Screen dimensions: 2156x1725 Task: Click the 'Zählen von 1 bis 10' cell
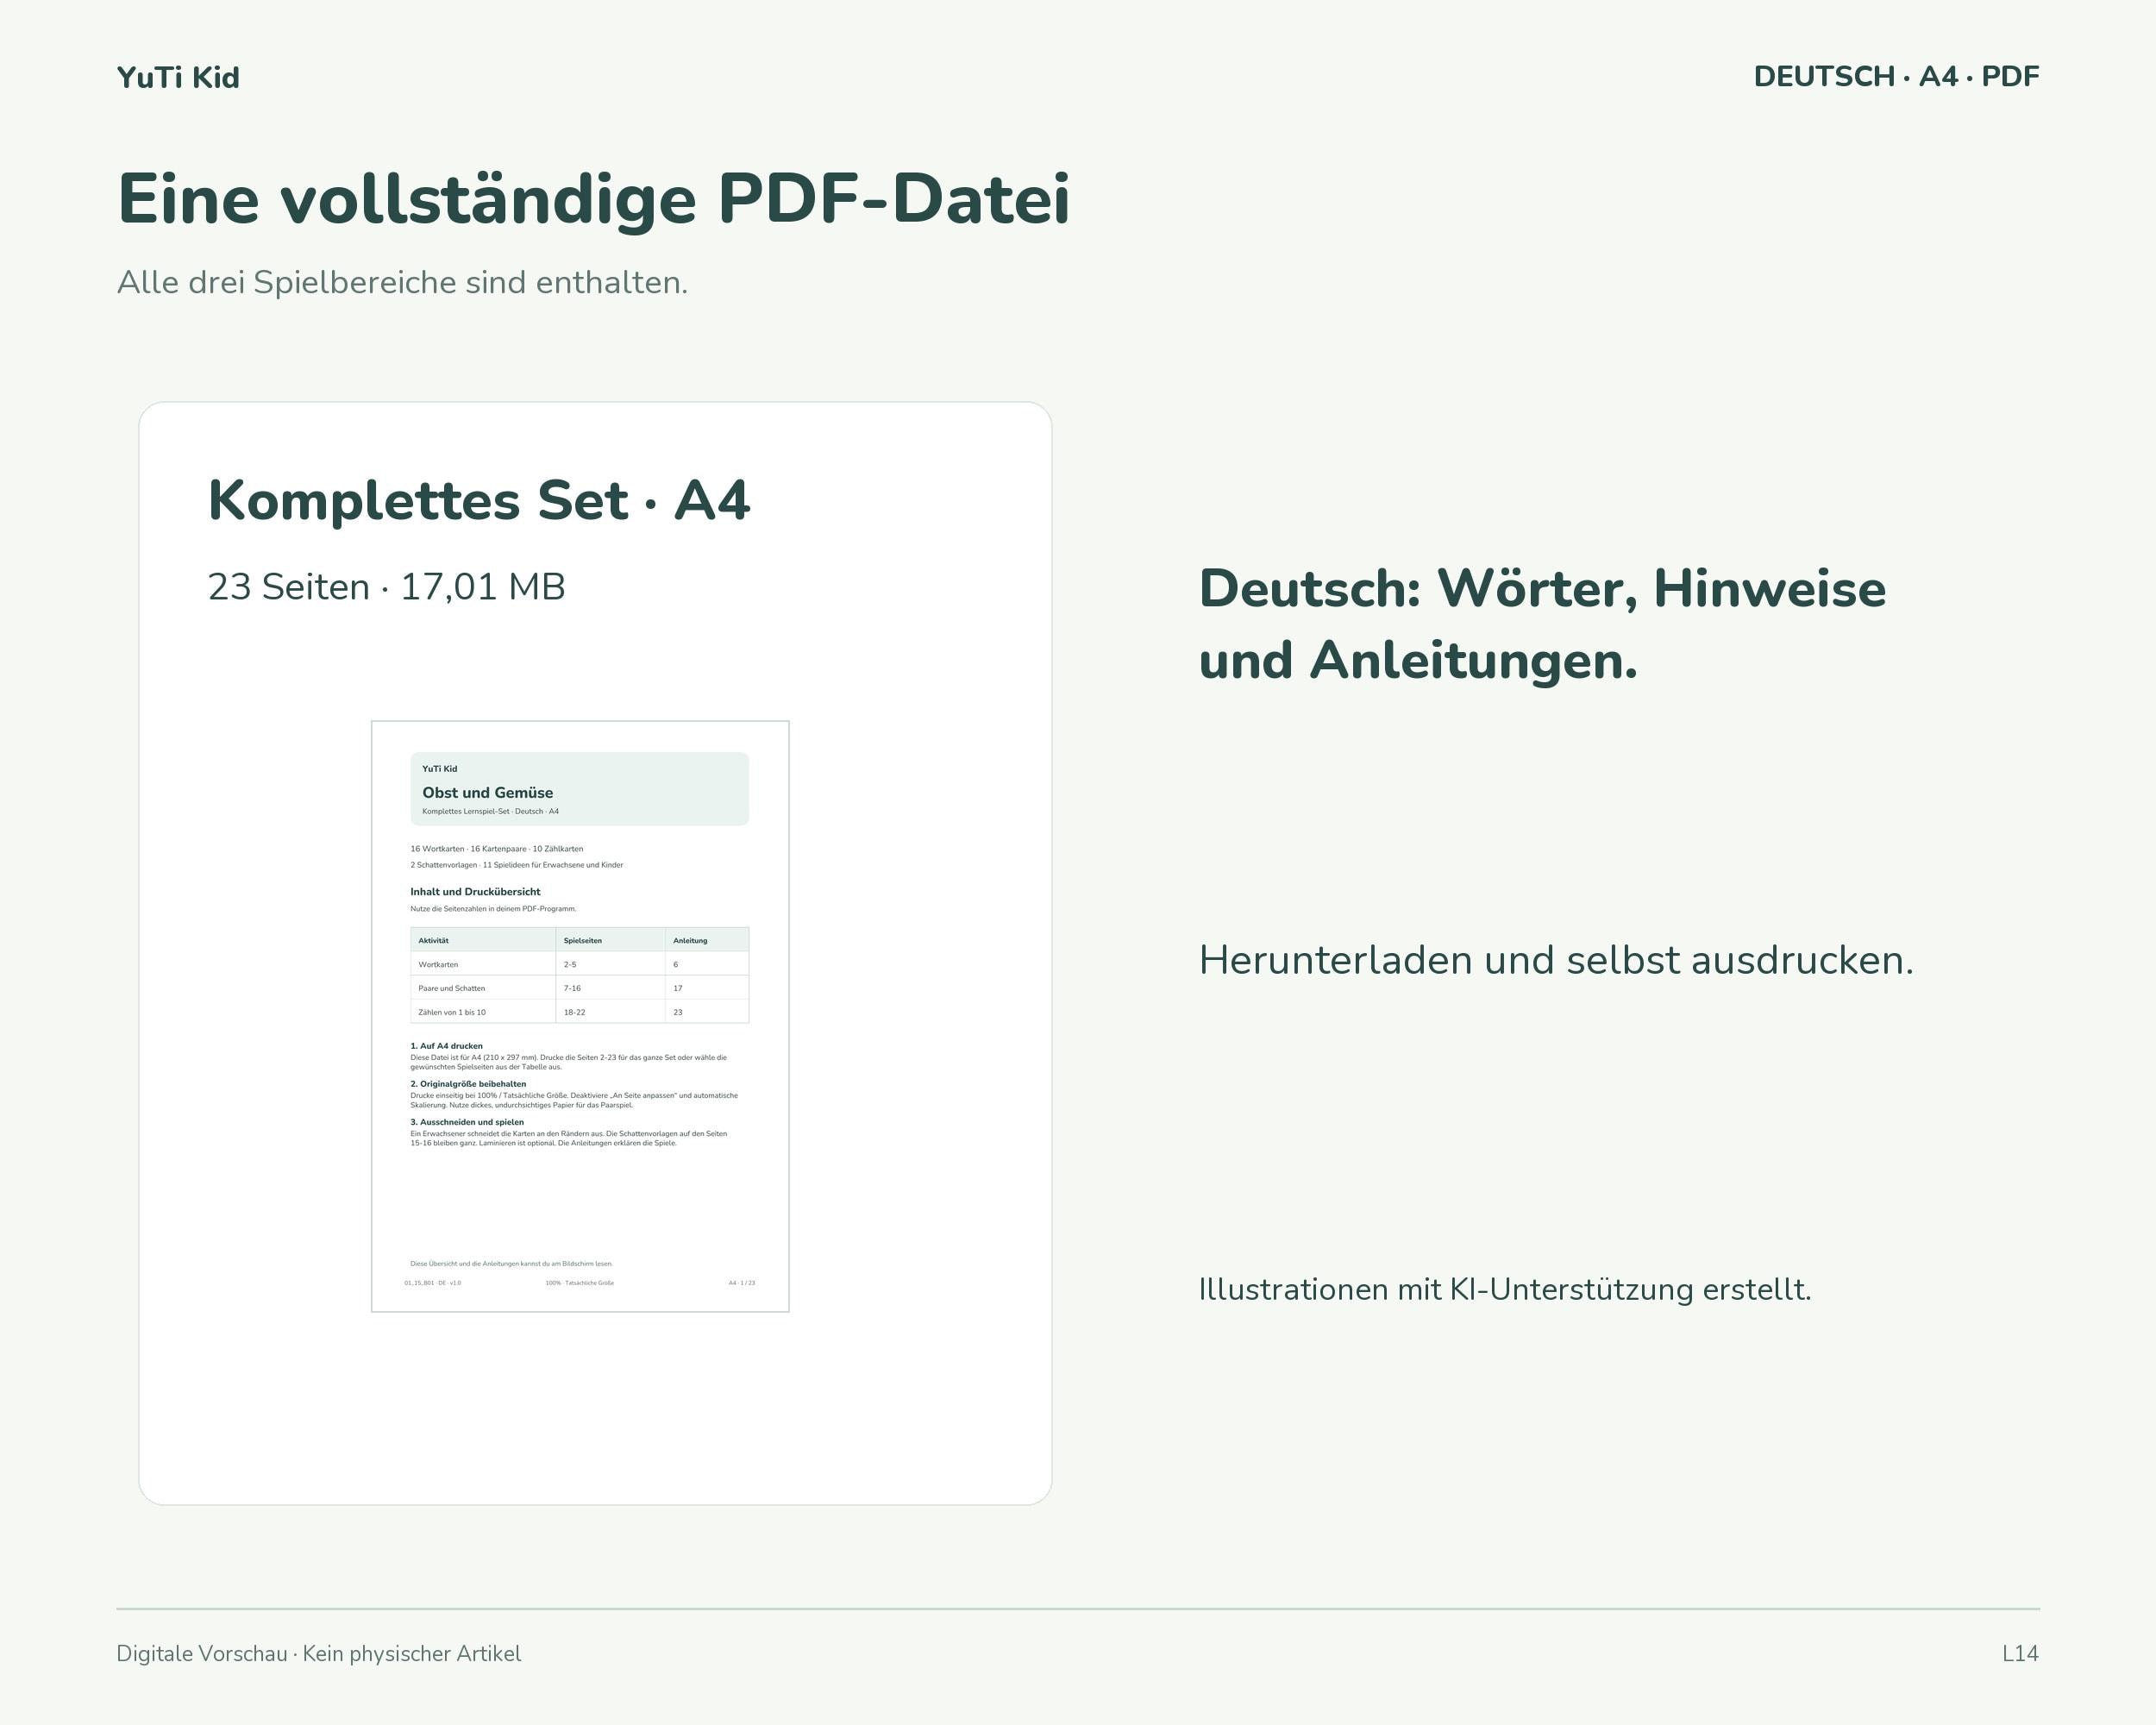[x=452, y=1012]
